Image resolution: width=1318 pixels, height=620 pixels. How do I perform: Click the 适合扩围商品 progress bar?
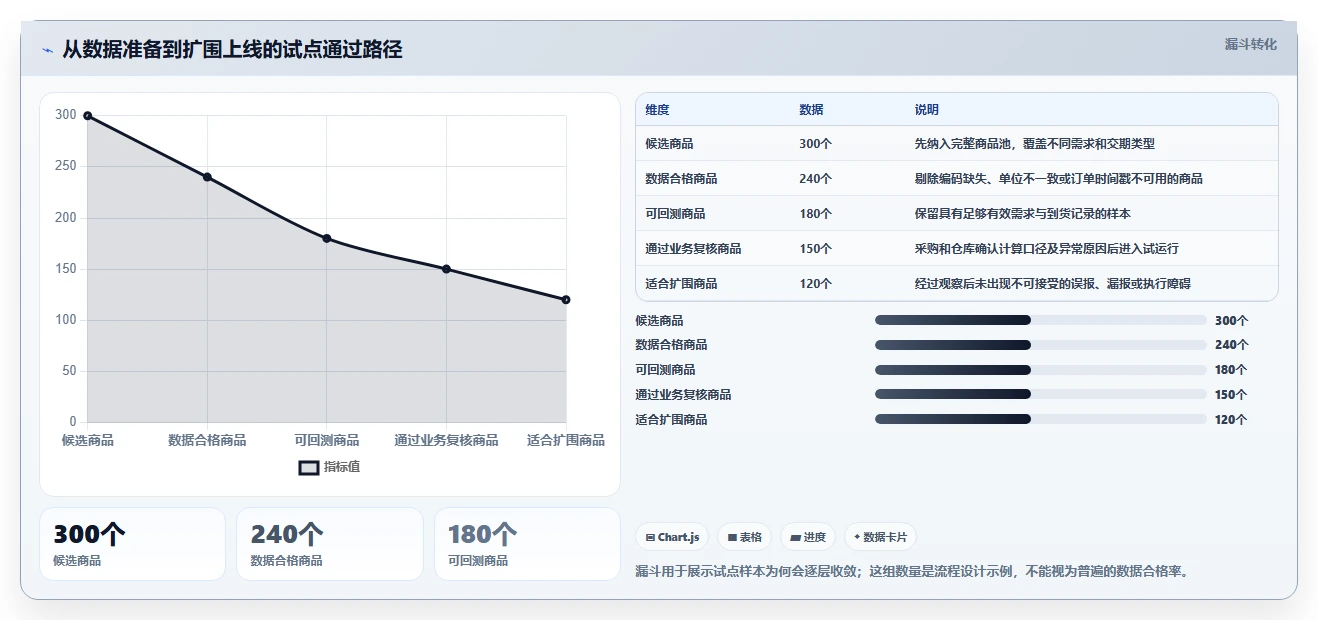(x=1040, y=420)
